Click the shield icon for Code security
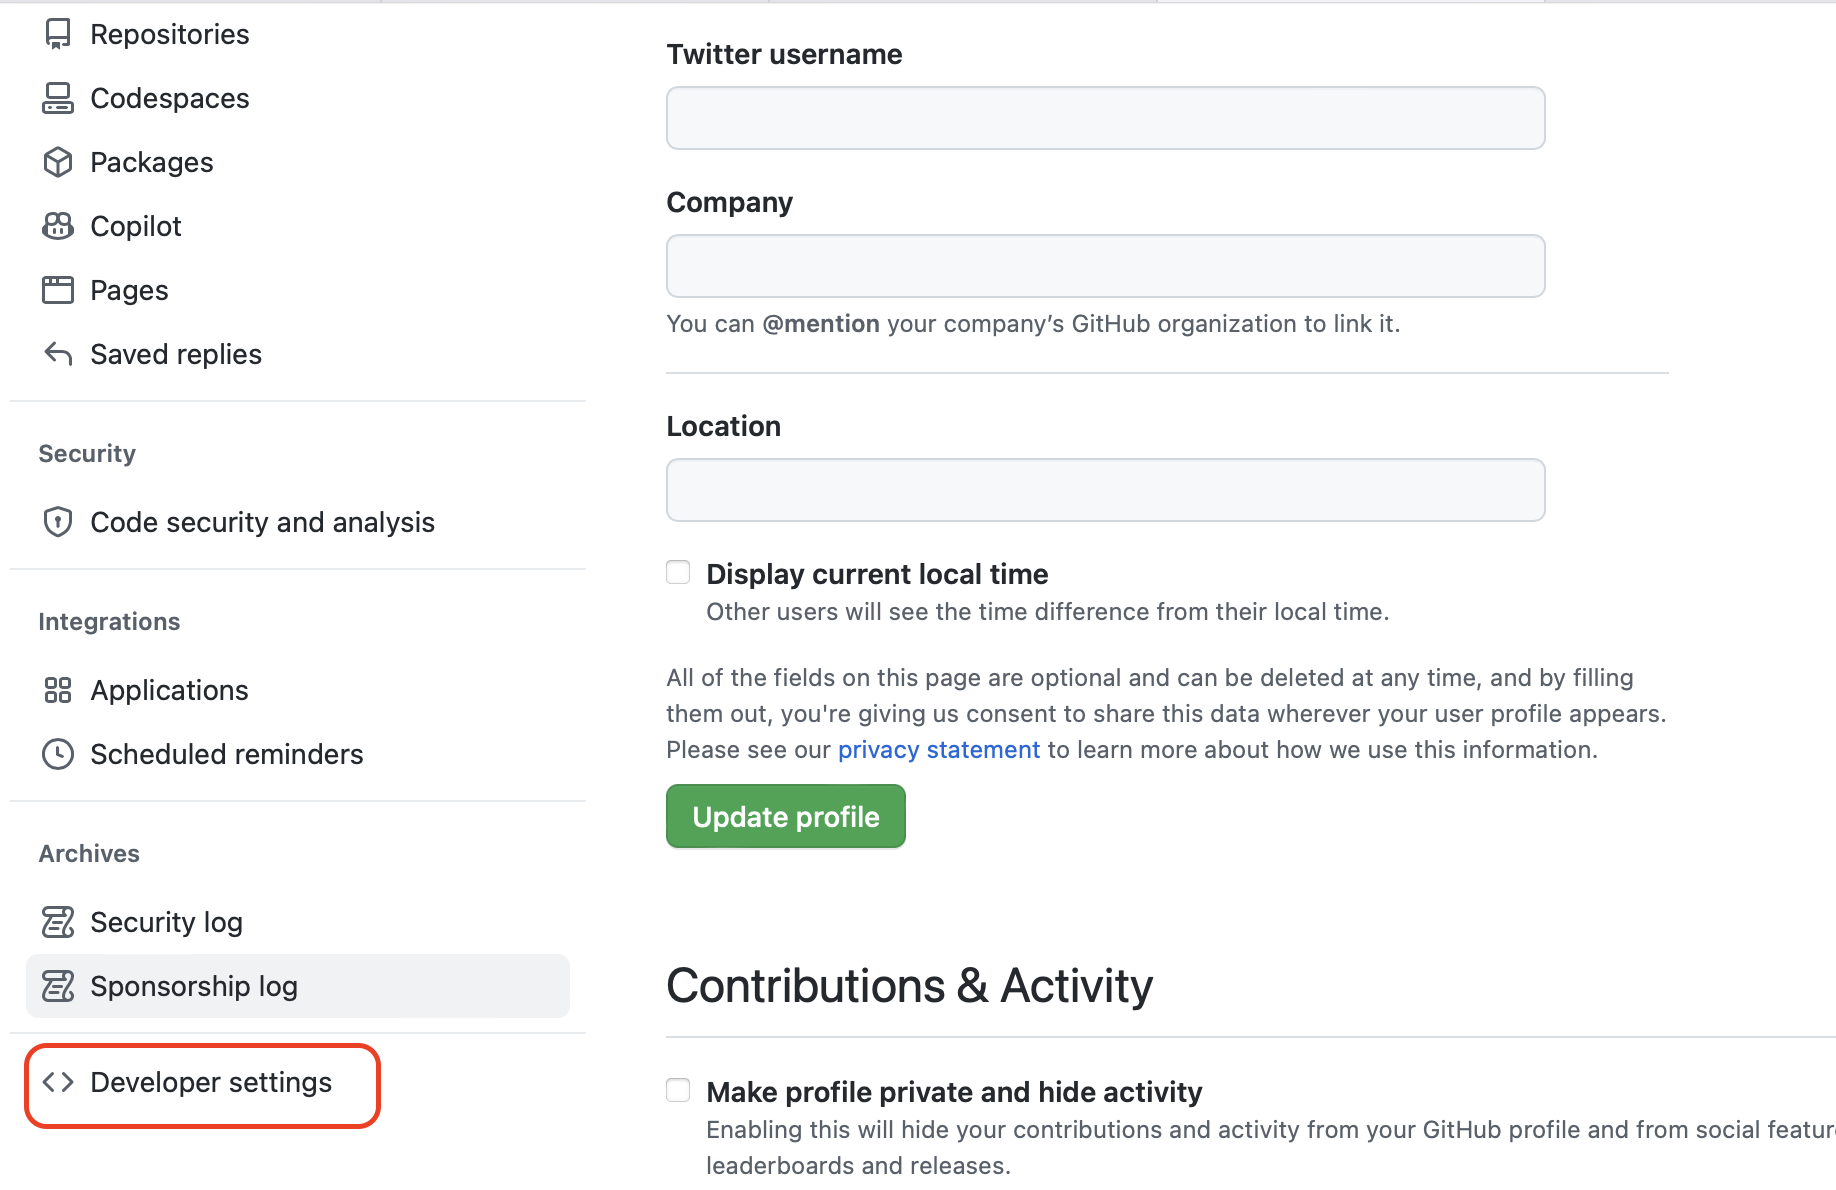 click(x=58, y=522)
